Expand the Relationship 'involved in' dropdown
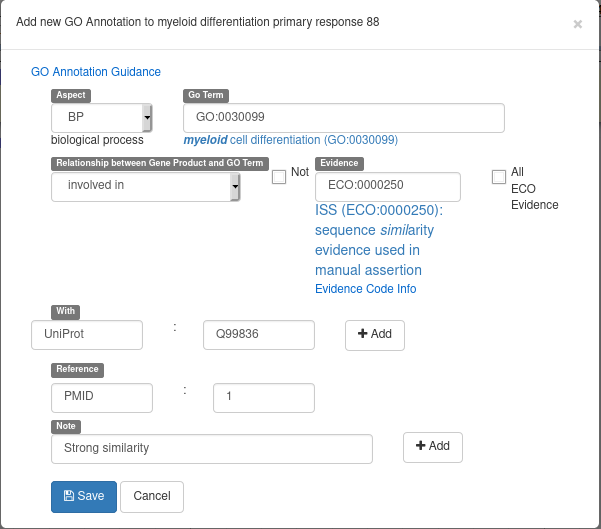This screenshot has width=601, height=529. coord(146,186)
